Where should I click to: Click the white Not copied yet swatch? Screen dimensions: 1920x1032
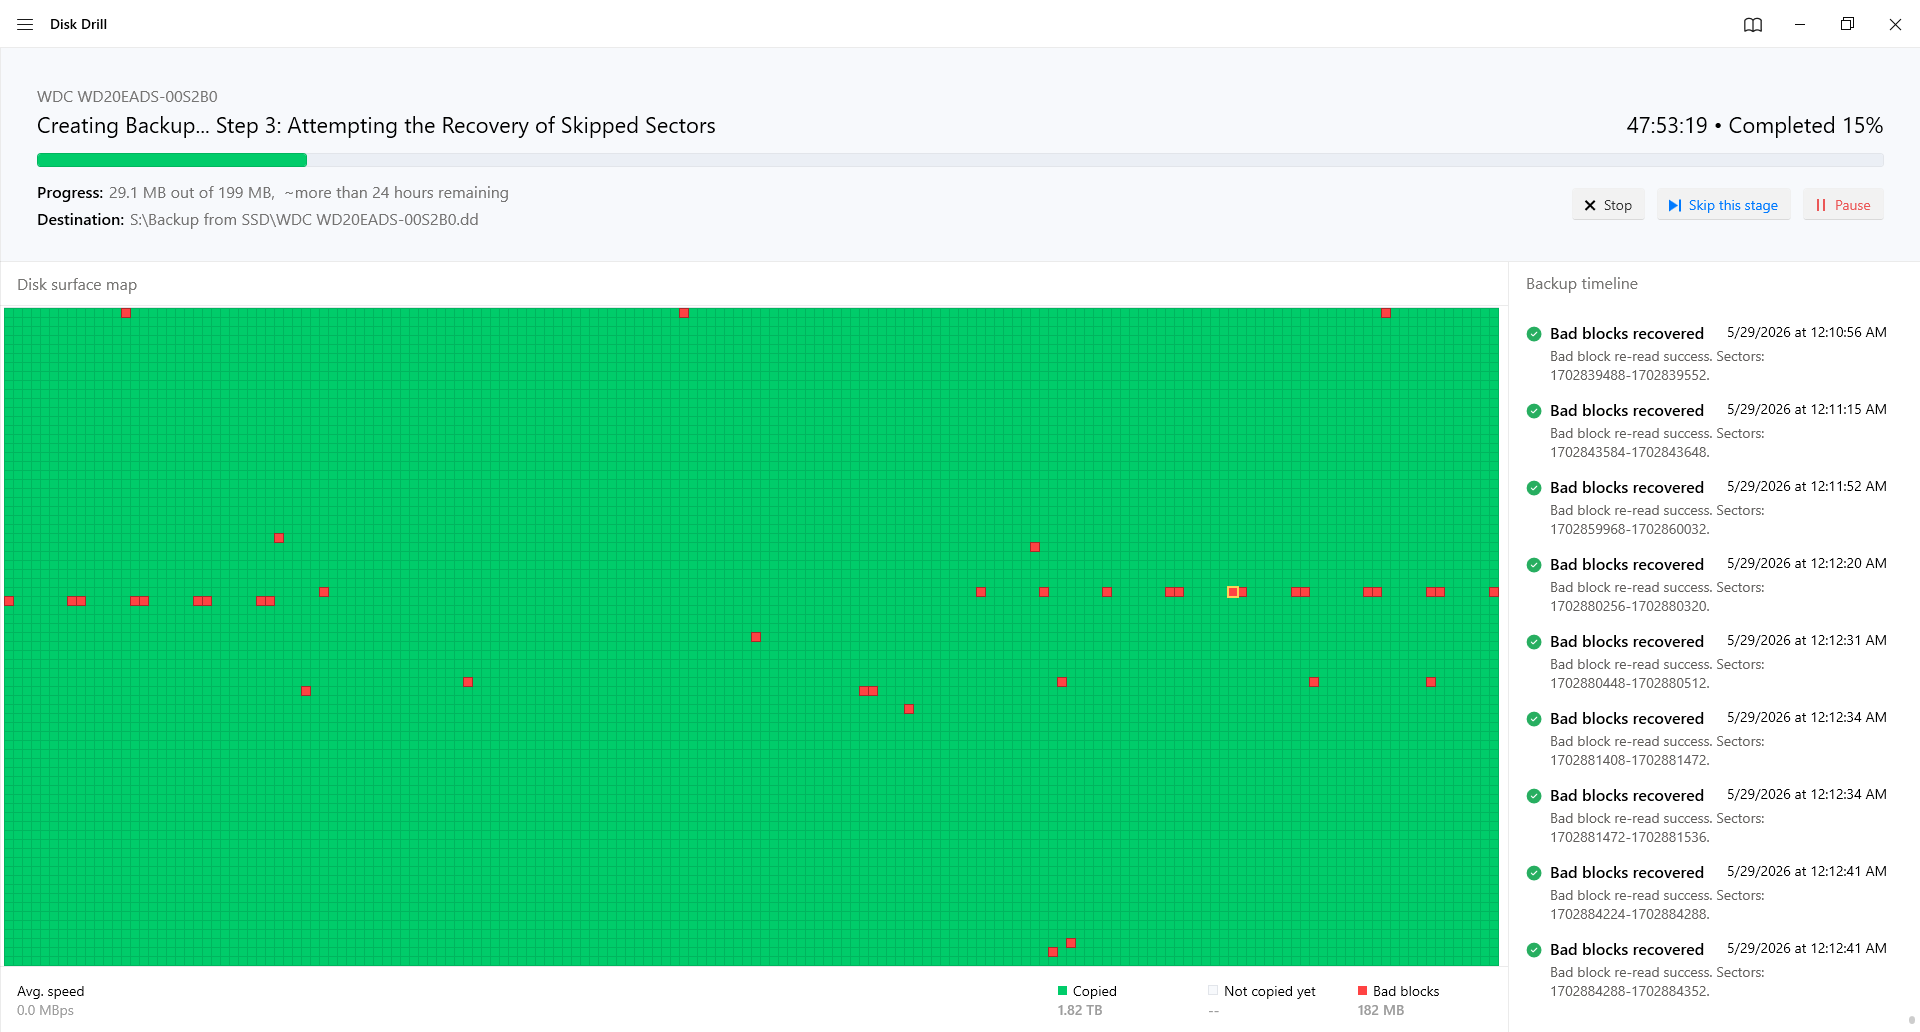1213,991
